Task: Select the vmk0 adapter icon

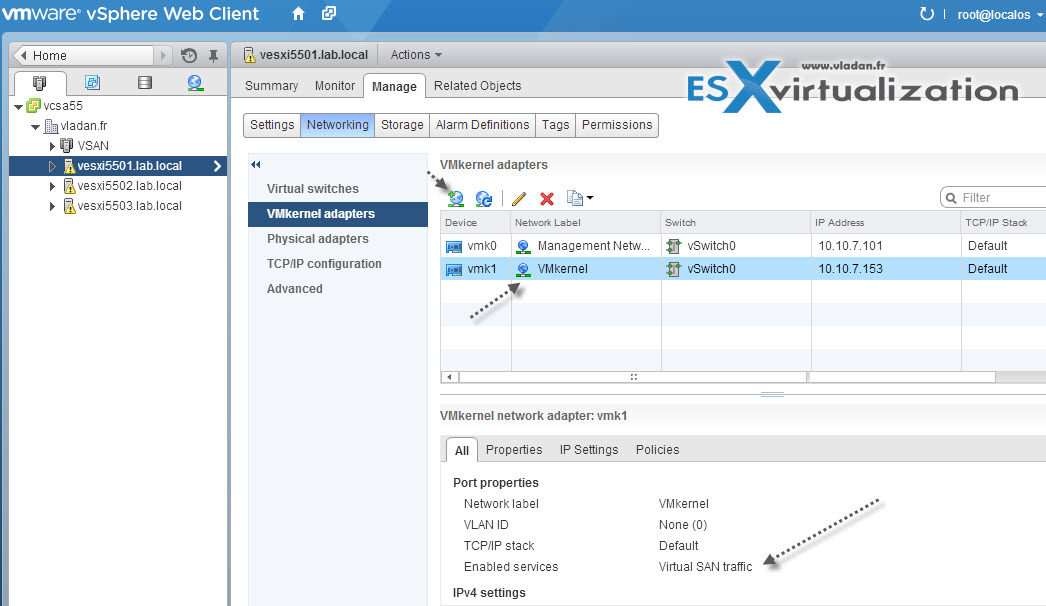Action: coord(454,247)
